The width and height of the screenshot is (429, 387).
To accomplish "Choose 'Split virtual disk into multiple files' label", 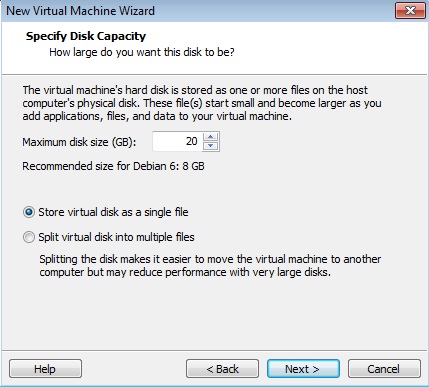I will 116,237.
